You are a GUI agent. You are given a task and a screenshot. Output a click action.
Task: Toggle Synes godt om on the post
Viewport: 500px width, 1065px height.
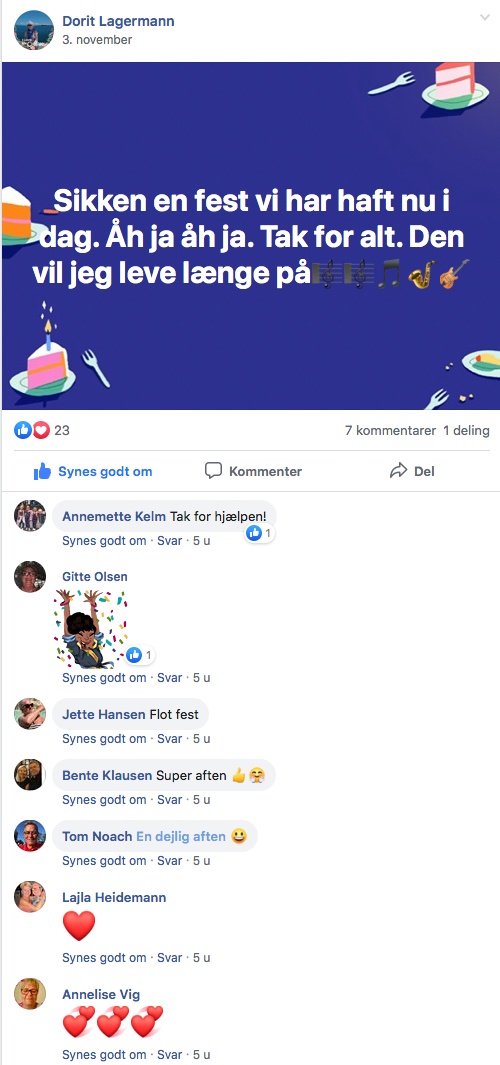pos(93,471)
